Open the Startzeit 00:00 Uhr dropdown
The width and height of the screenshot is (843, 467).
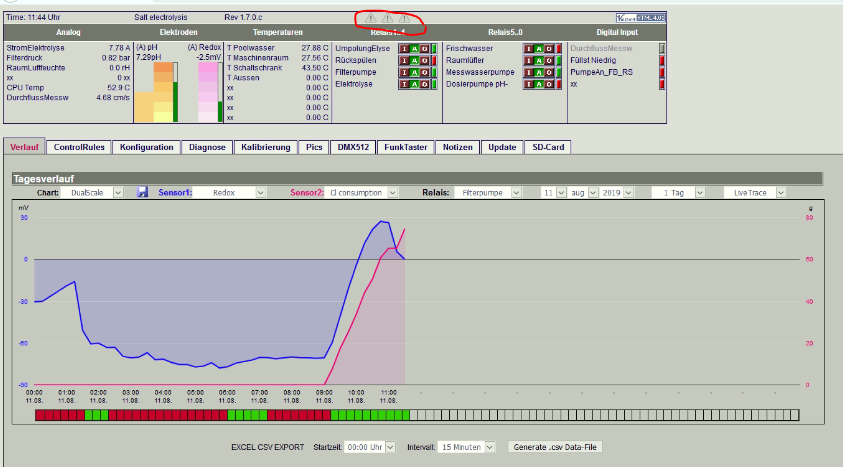370,447
